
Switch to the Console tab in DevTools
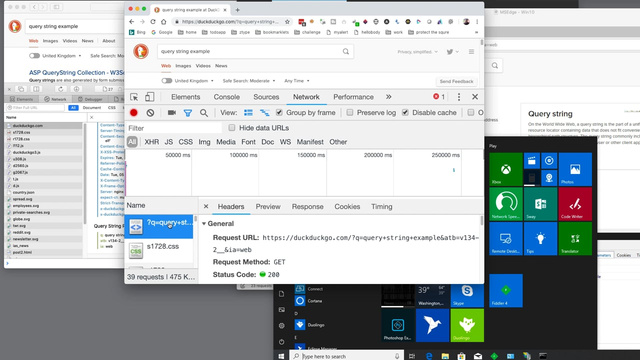(227, 97)
